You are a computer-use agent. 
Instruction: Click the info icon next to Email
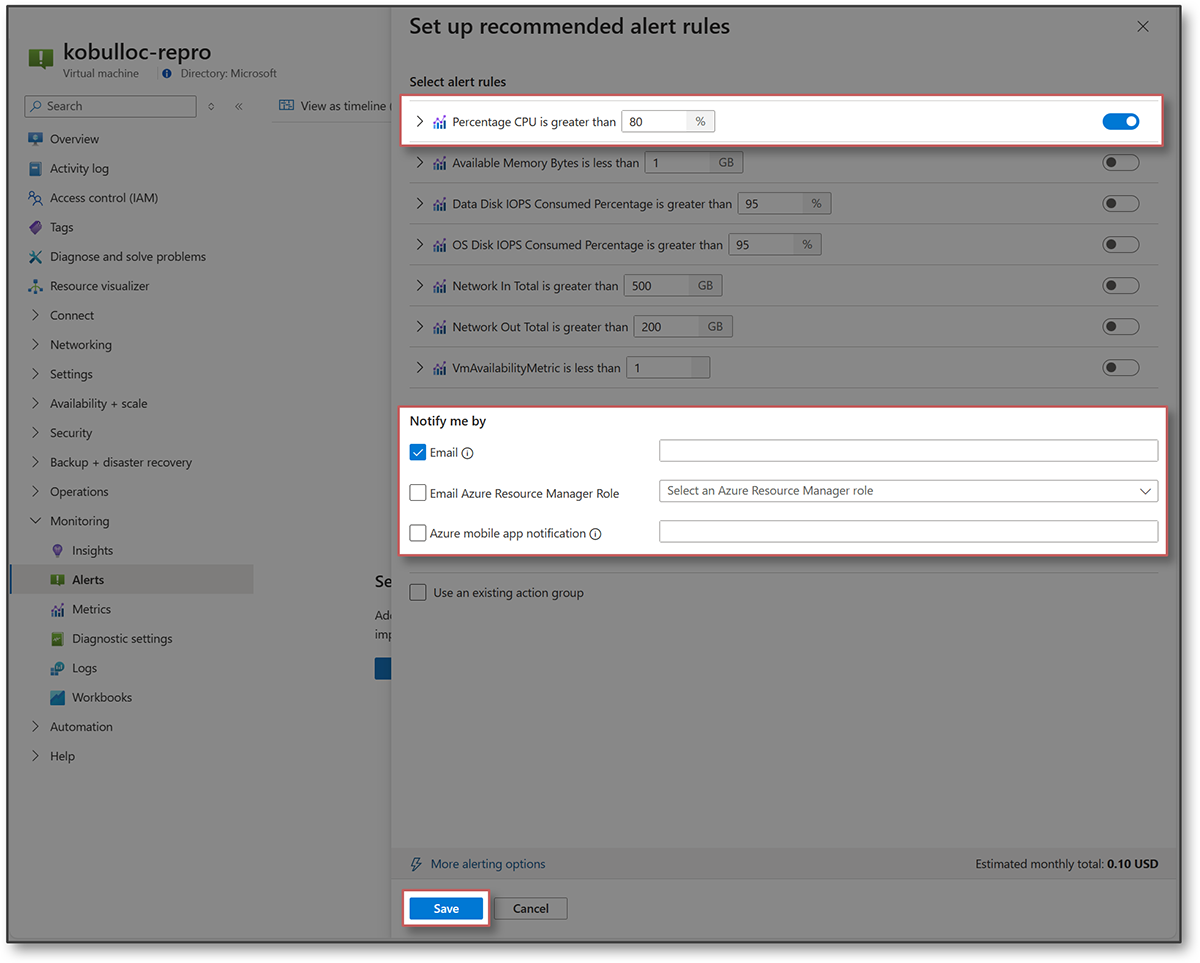pos(468,453)
